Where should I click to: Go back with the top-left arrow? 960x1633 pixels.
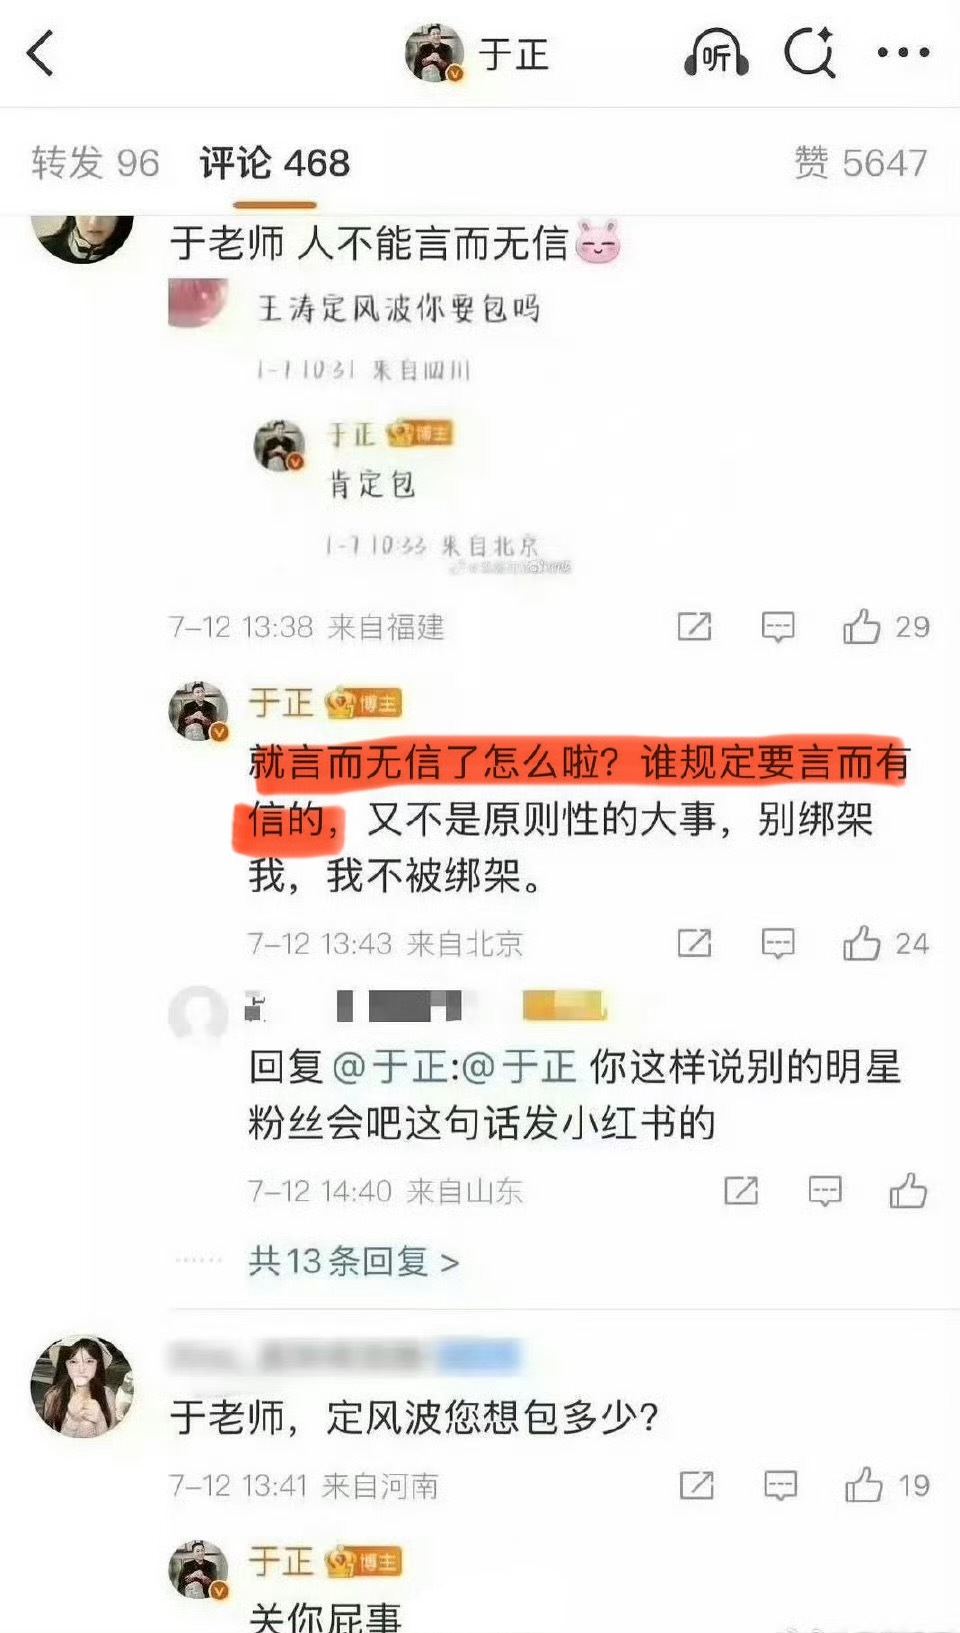[x=40, y=53]
